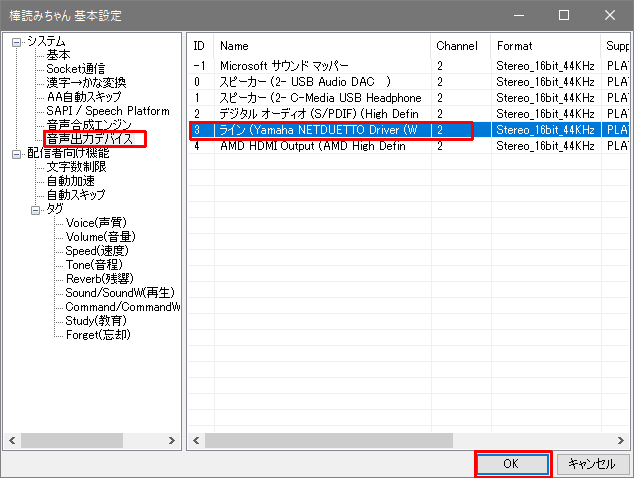Select the システム root node label
This screenshot has width=634, height=478.
[x=46, y=41]
